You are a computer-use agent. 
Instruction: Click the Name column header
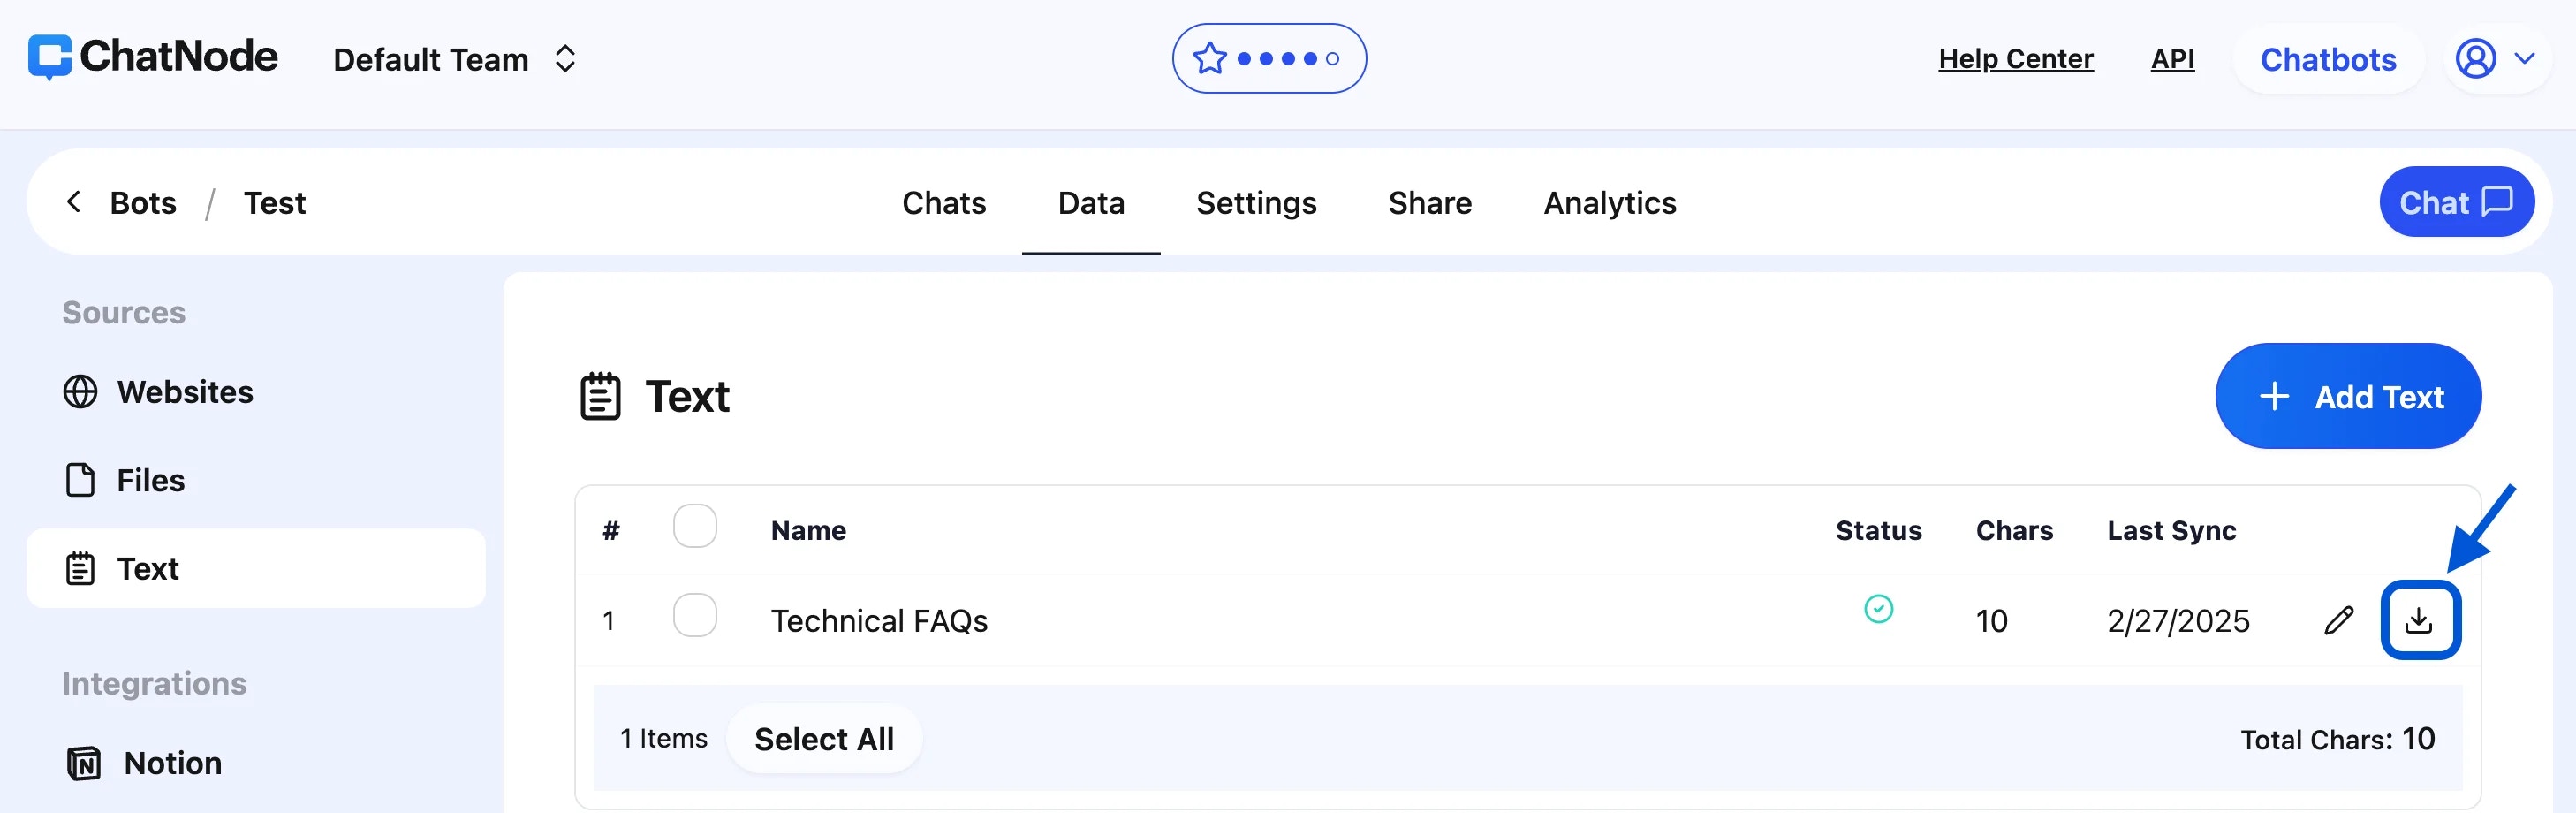click(x=808, y=530)
